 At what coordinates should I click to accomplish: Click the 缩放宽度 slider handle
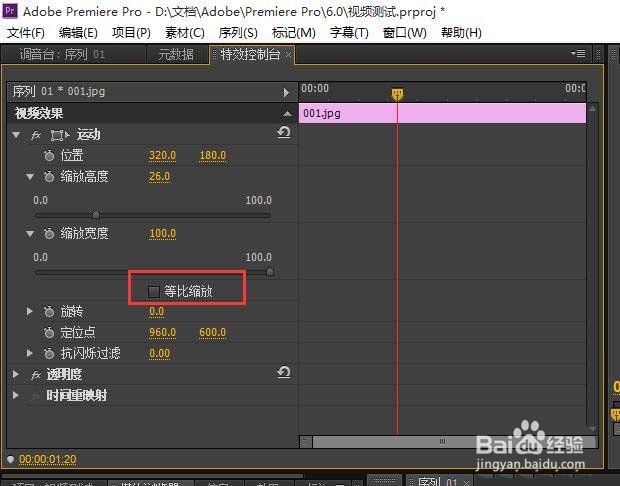pyautogui.click(x=270, y=272)
